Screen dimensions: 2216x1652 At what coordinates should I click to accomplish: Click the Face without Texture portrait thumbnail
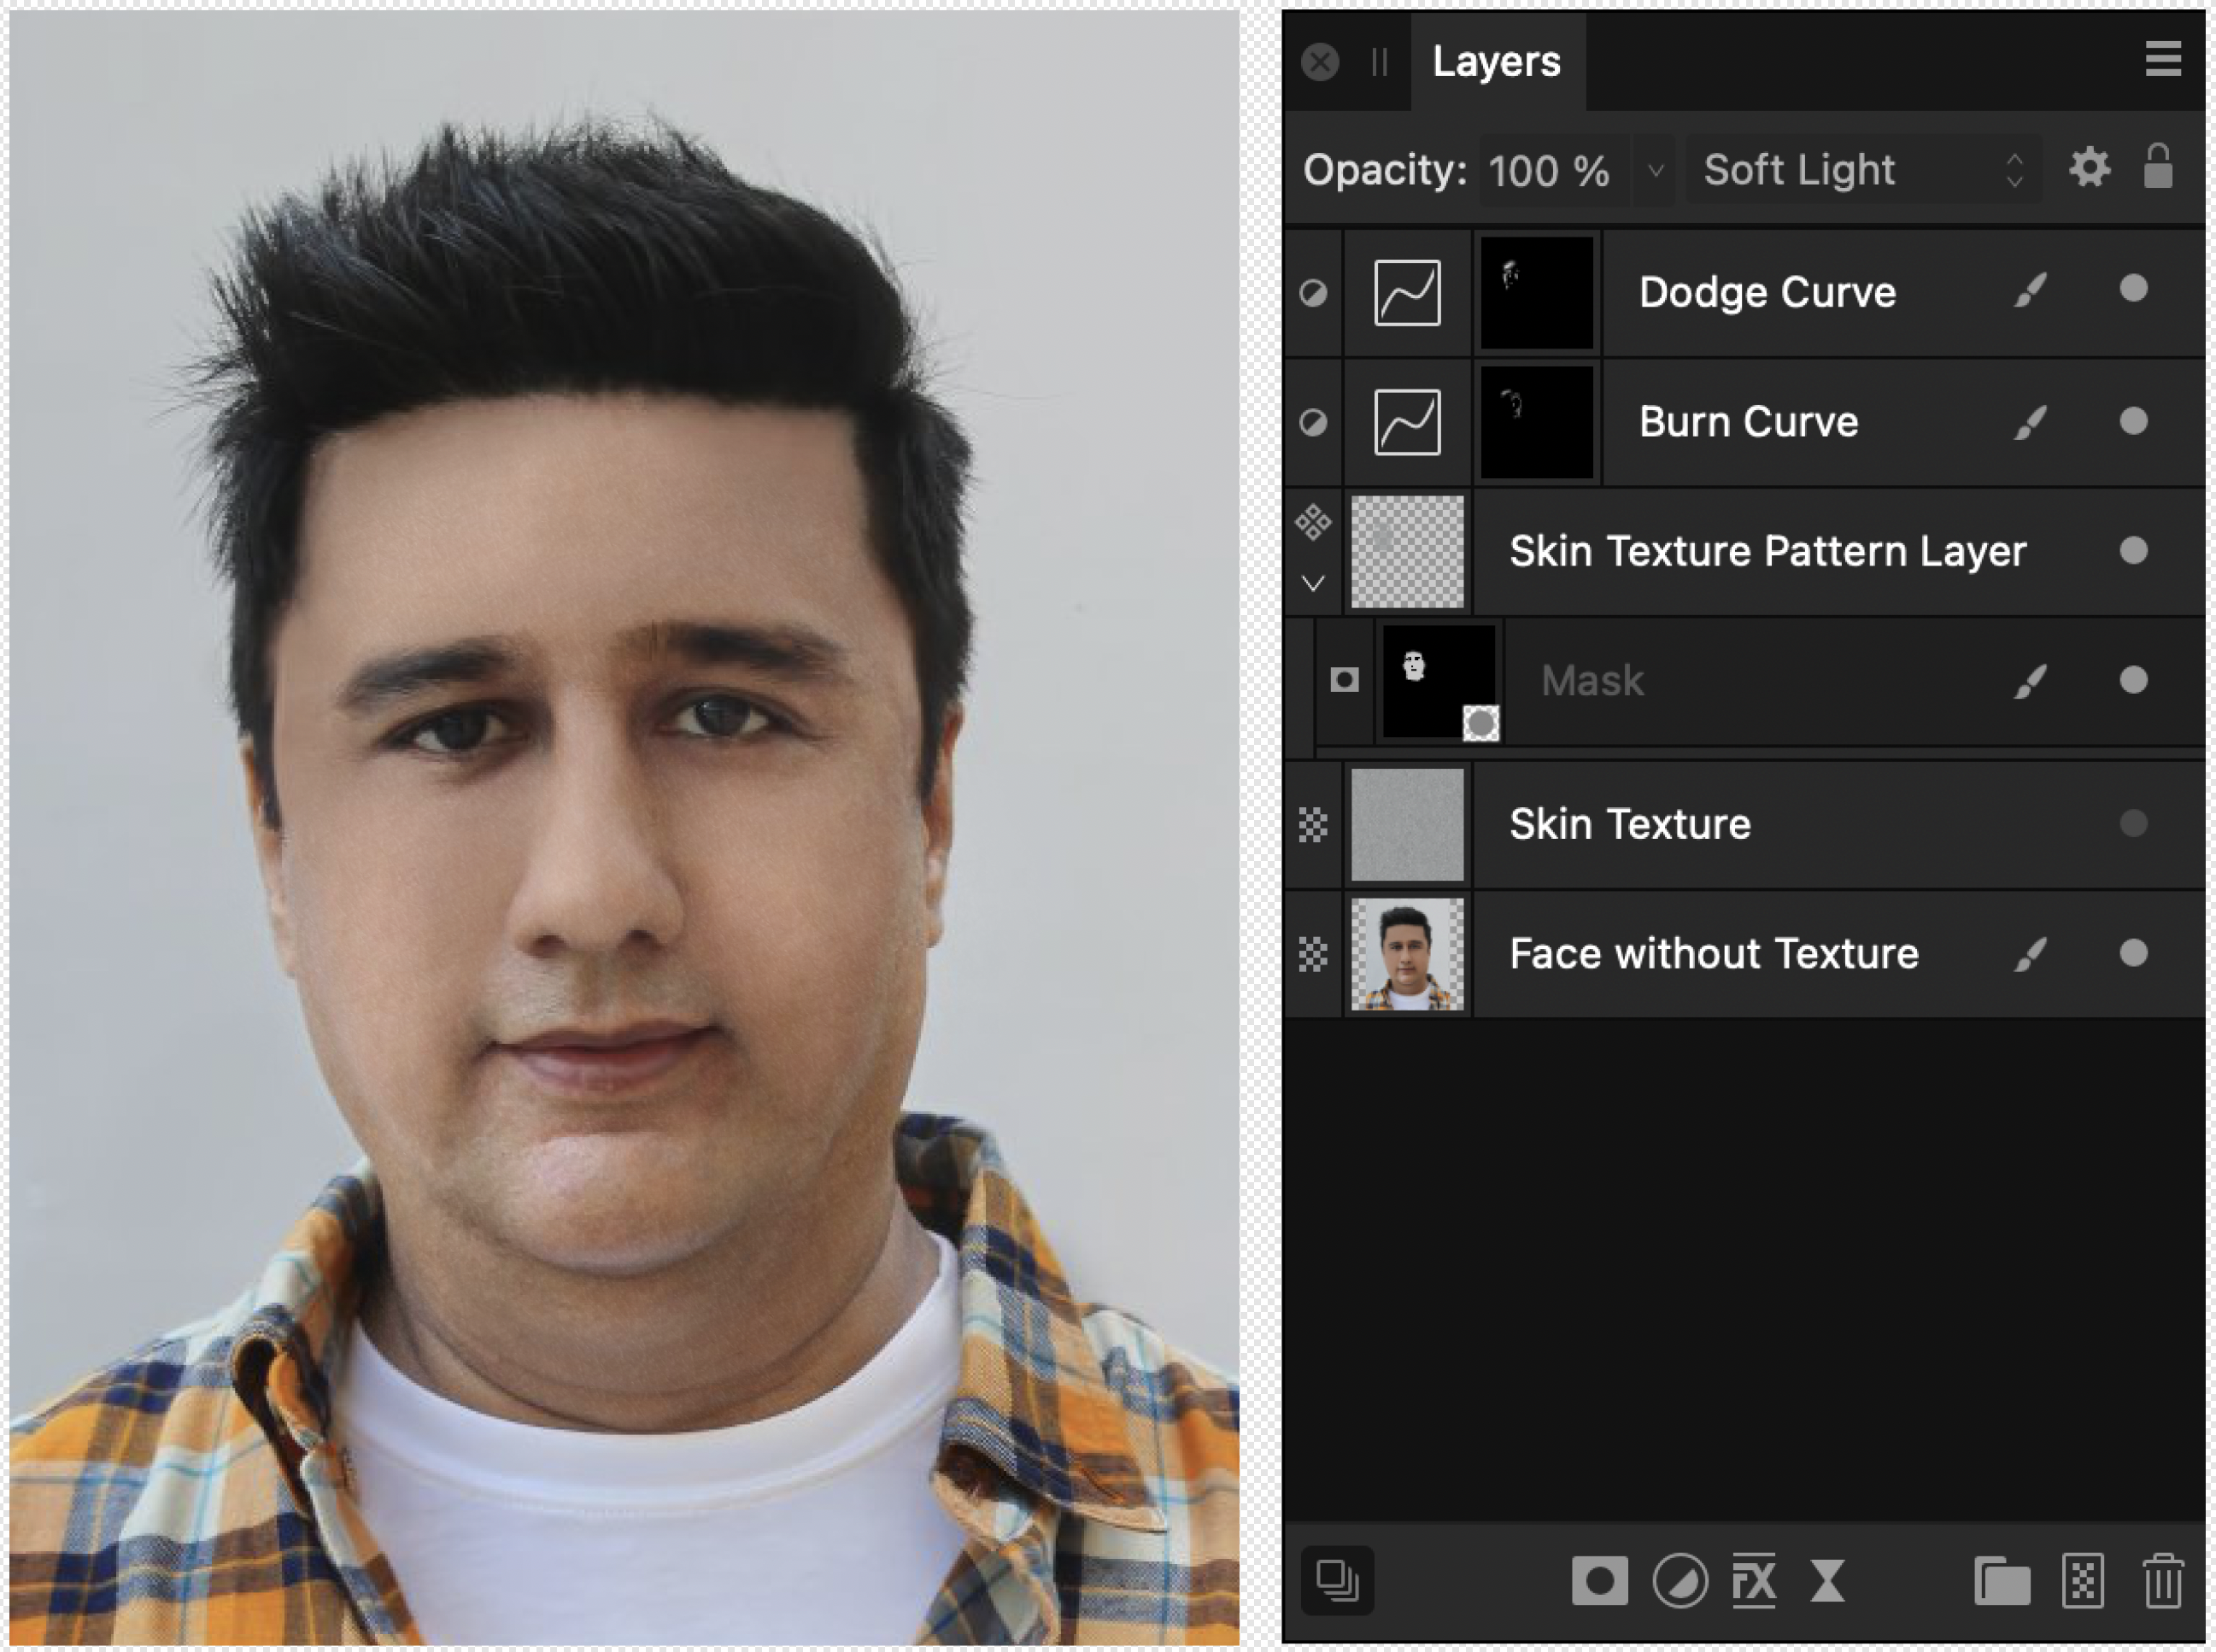tap(1407, 955)
